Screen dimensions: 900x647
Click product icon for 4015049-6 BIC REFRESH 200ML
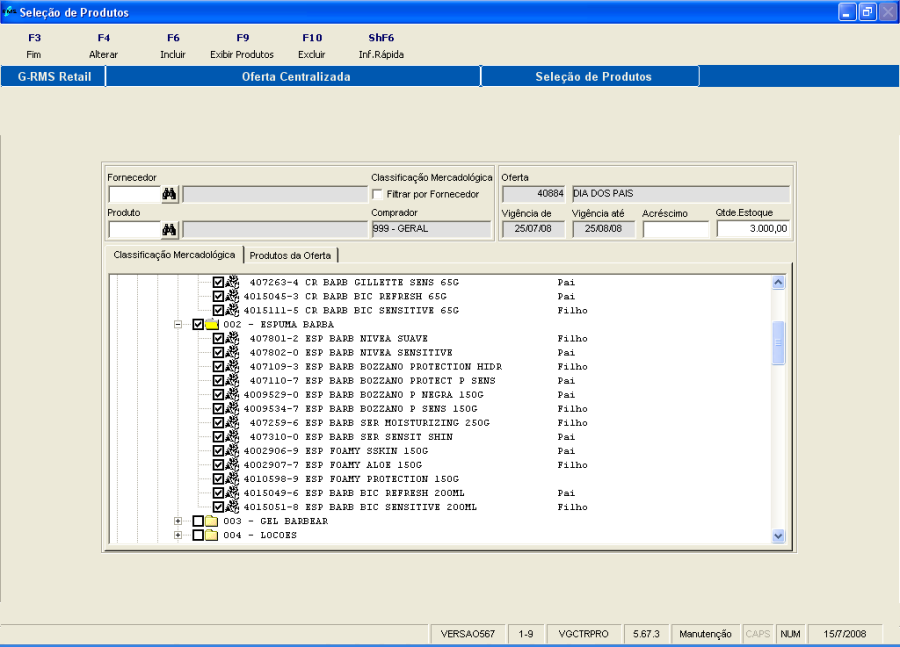232,493
